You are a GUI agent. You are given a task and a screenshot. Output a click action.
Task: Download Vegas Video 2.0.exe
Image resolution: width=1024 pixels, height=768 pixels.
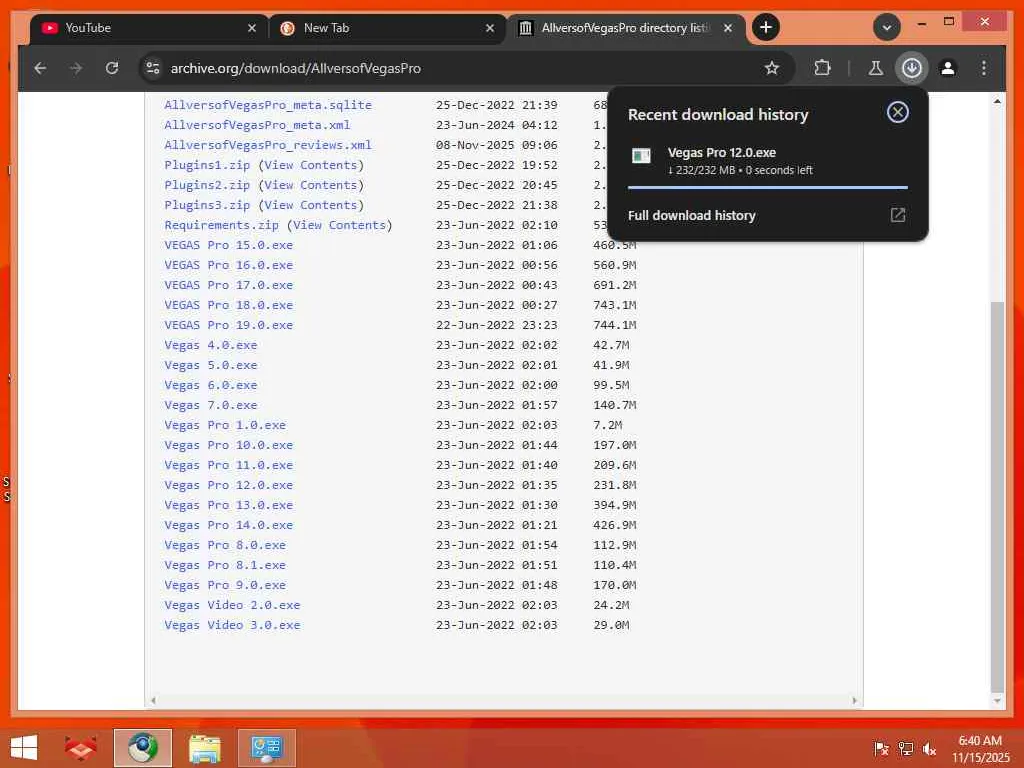(x=232, y=605)
